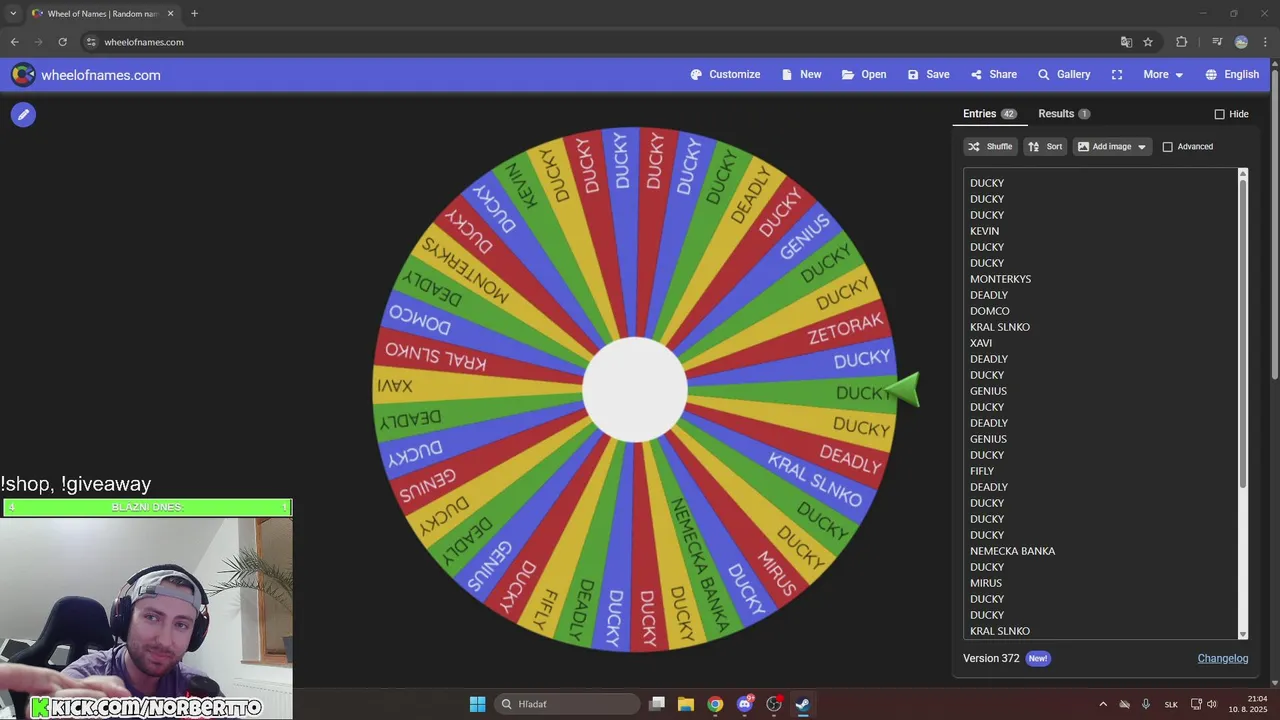Click the MONTERKYS entry in the list
Viewport: 1280px width, 720px height.
(1000, 279)
